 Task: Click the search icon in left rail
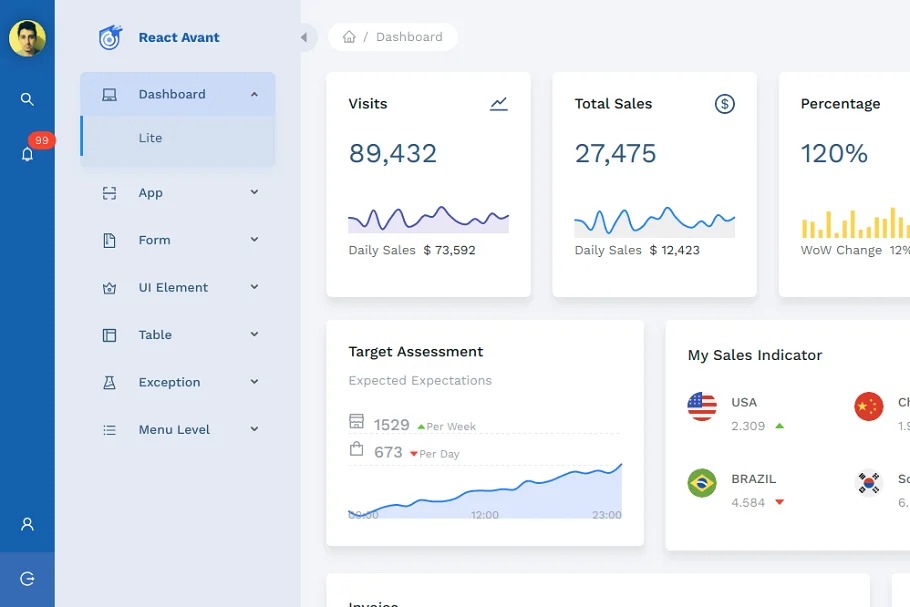27,99
